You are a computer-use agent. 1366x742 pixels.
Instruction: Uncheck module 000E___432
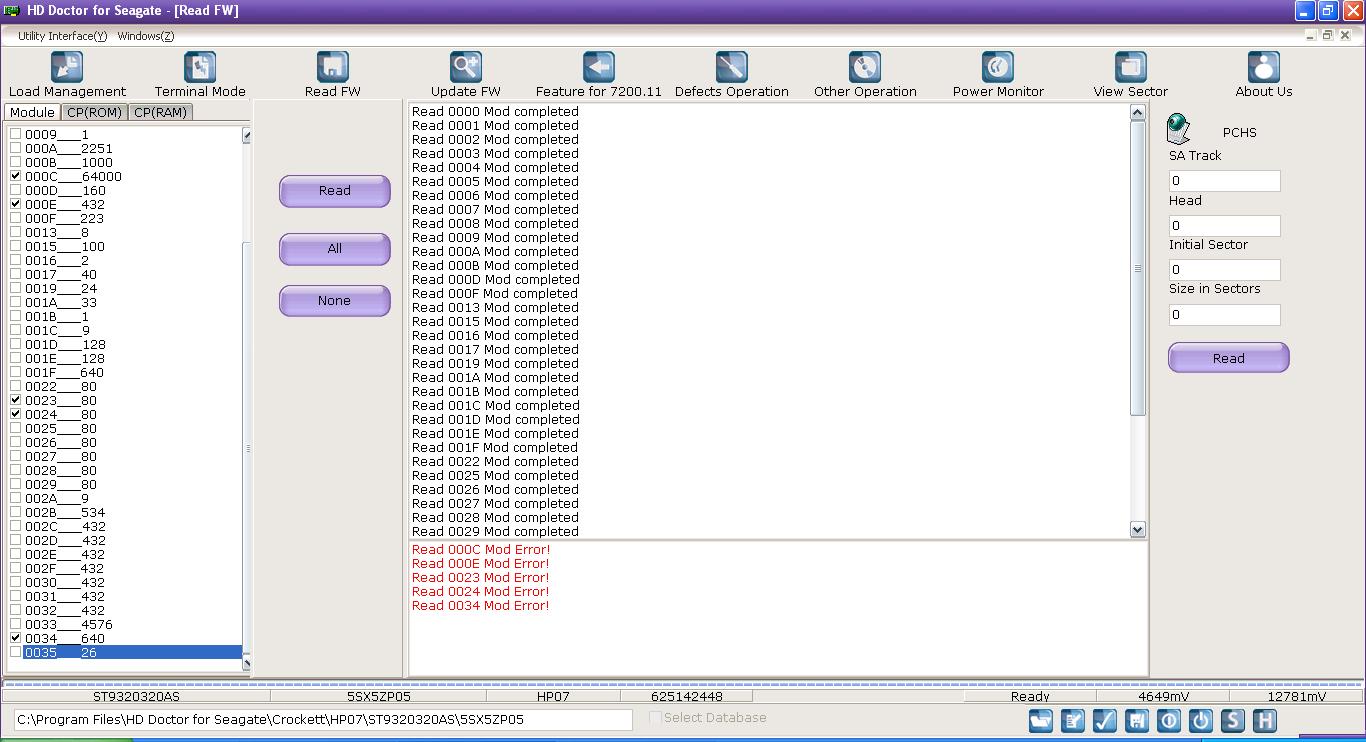(15, 204)
